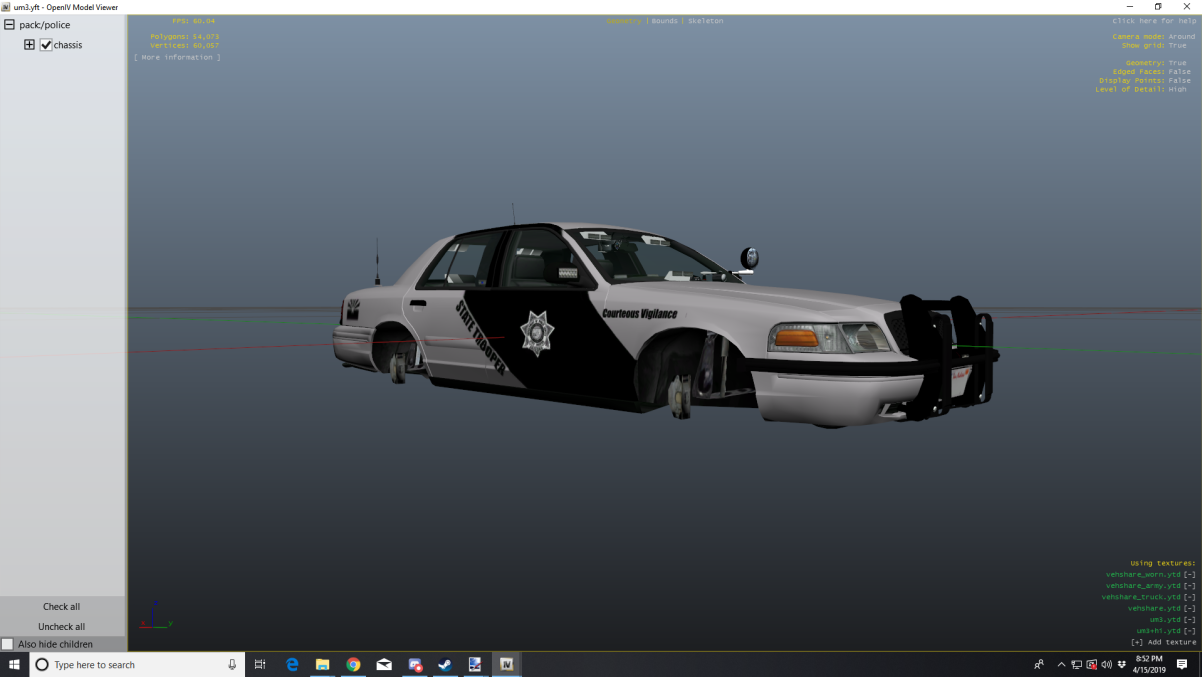Click the OpenIV taskbar icon
The height and width of the screenshot is (677, 1202).
click(506, 664)
